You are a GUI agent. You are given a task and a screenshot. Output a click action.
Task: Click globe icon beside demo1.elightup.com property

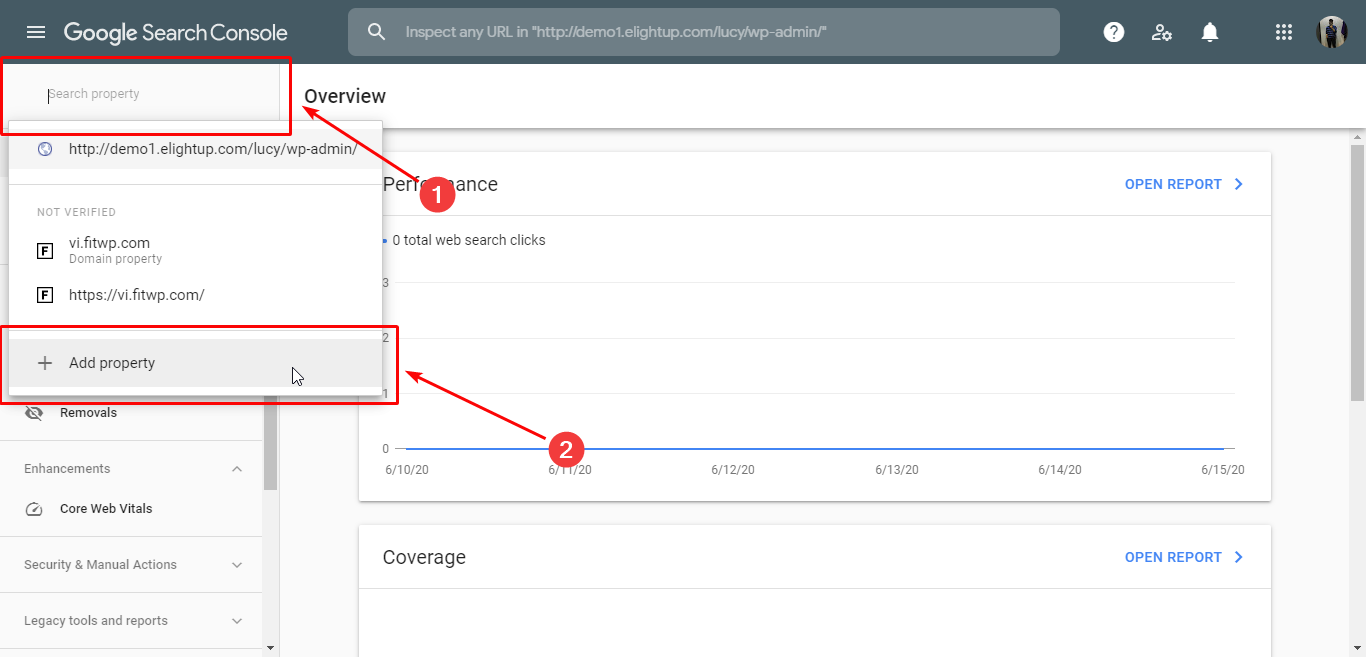pos(45,149)
